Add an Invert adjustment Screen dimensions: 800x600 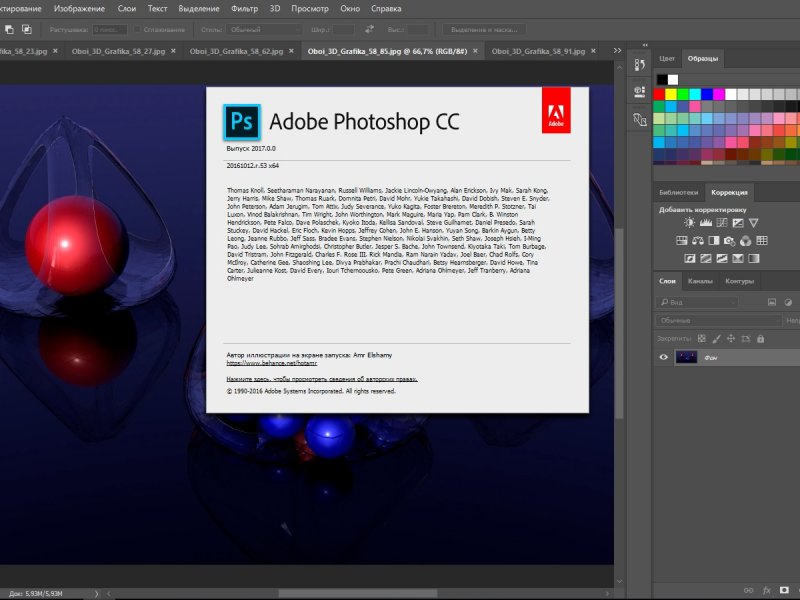(689, 259)
